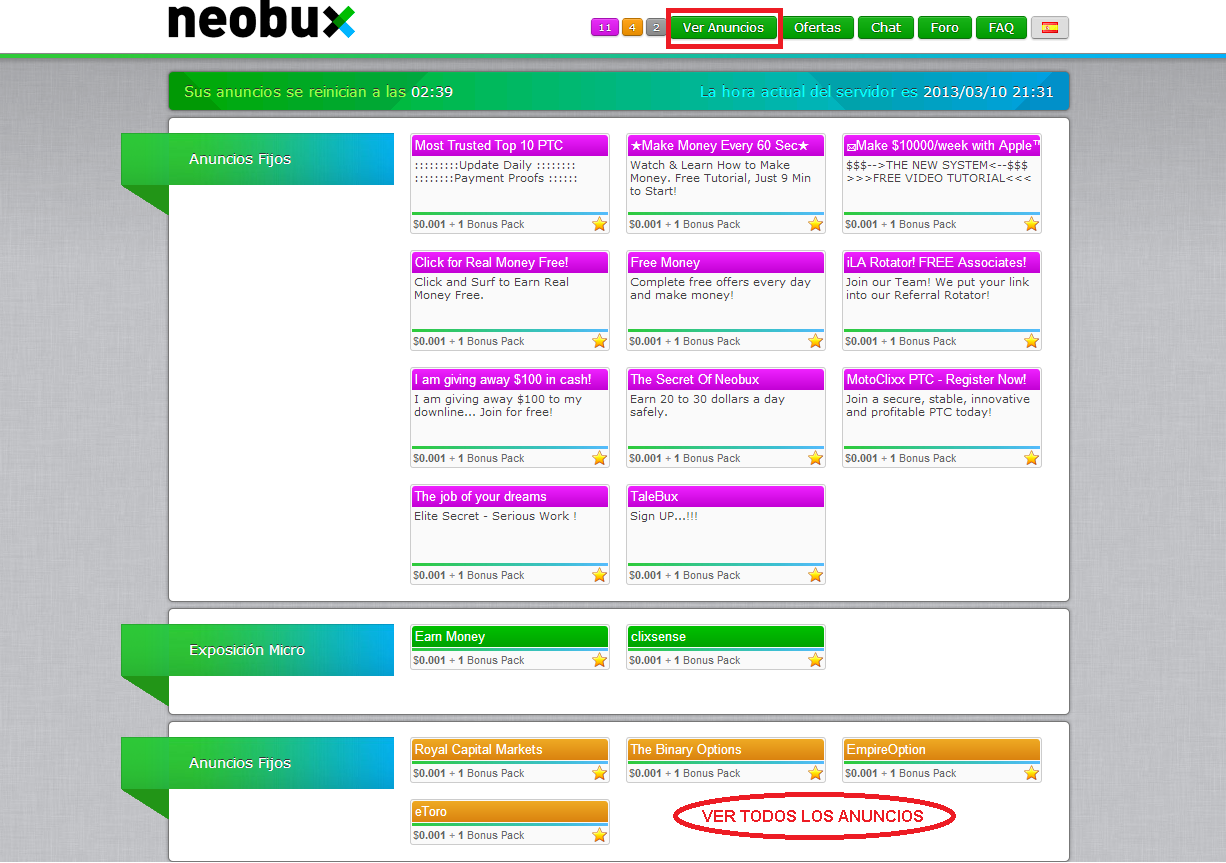1226x863 pixels.
Task: Click star on Click for Real Money Free ad
Action: pyautogui.click(x=599, y=341)
